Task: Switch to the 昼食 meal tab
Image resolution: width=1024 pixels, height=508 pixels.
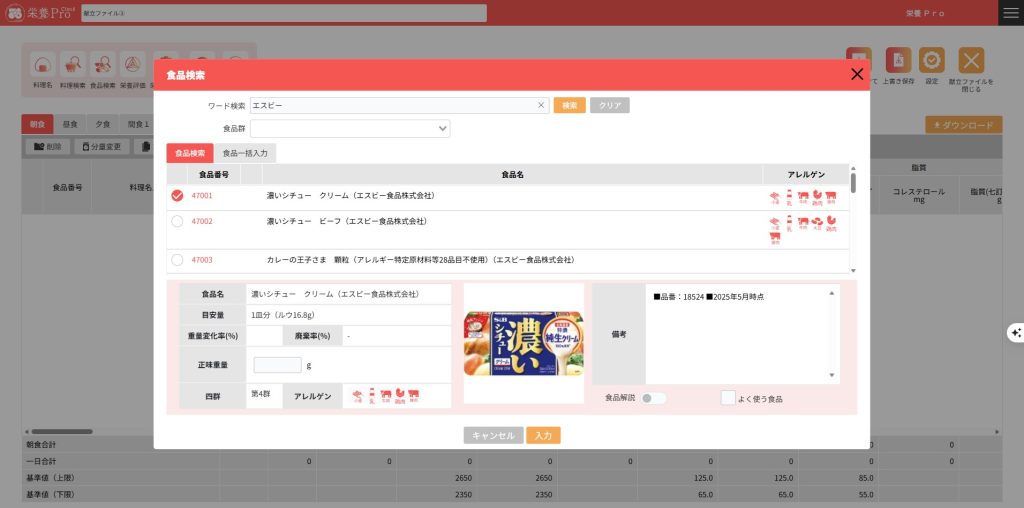Action: point(70,124)
